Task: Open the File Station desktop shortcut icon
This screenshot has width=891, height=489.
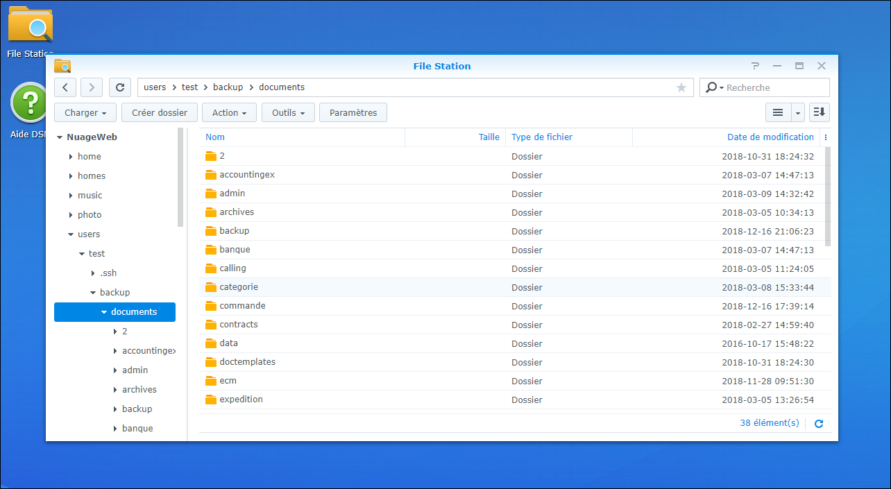Action: tap(30, 24)
